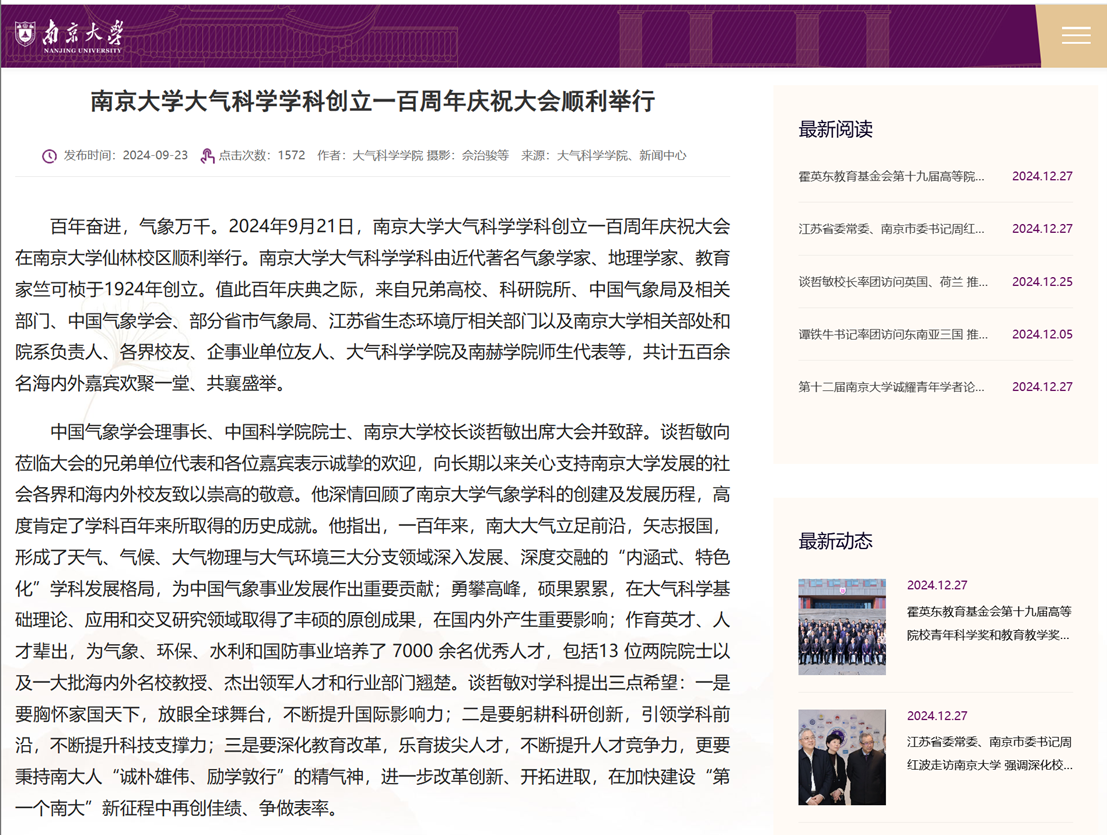Click the 2024.12.25 date in 最新阅读
Viewport: 1107px width, 835px height.
click(1041, 282)
